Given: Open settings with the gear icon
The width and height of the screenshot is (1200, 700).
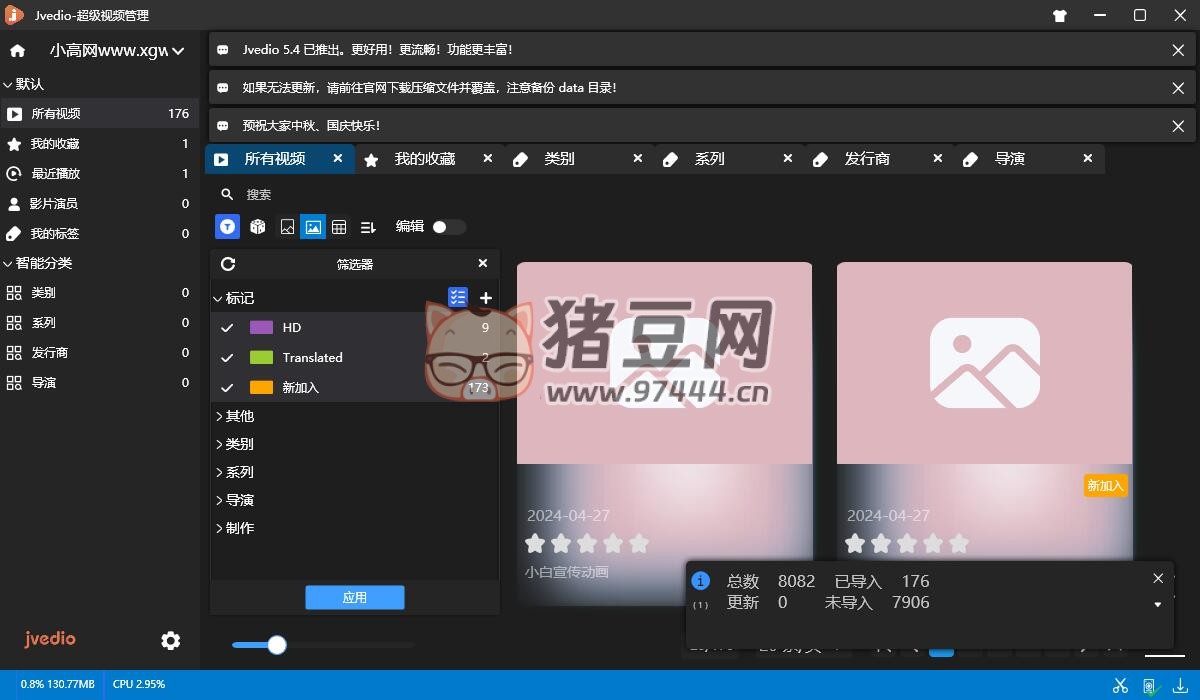Looking at the screenshot, I should pos(171,640).
